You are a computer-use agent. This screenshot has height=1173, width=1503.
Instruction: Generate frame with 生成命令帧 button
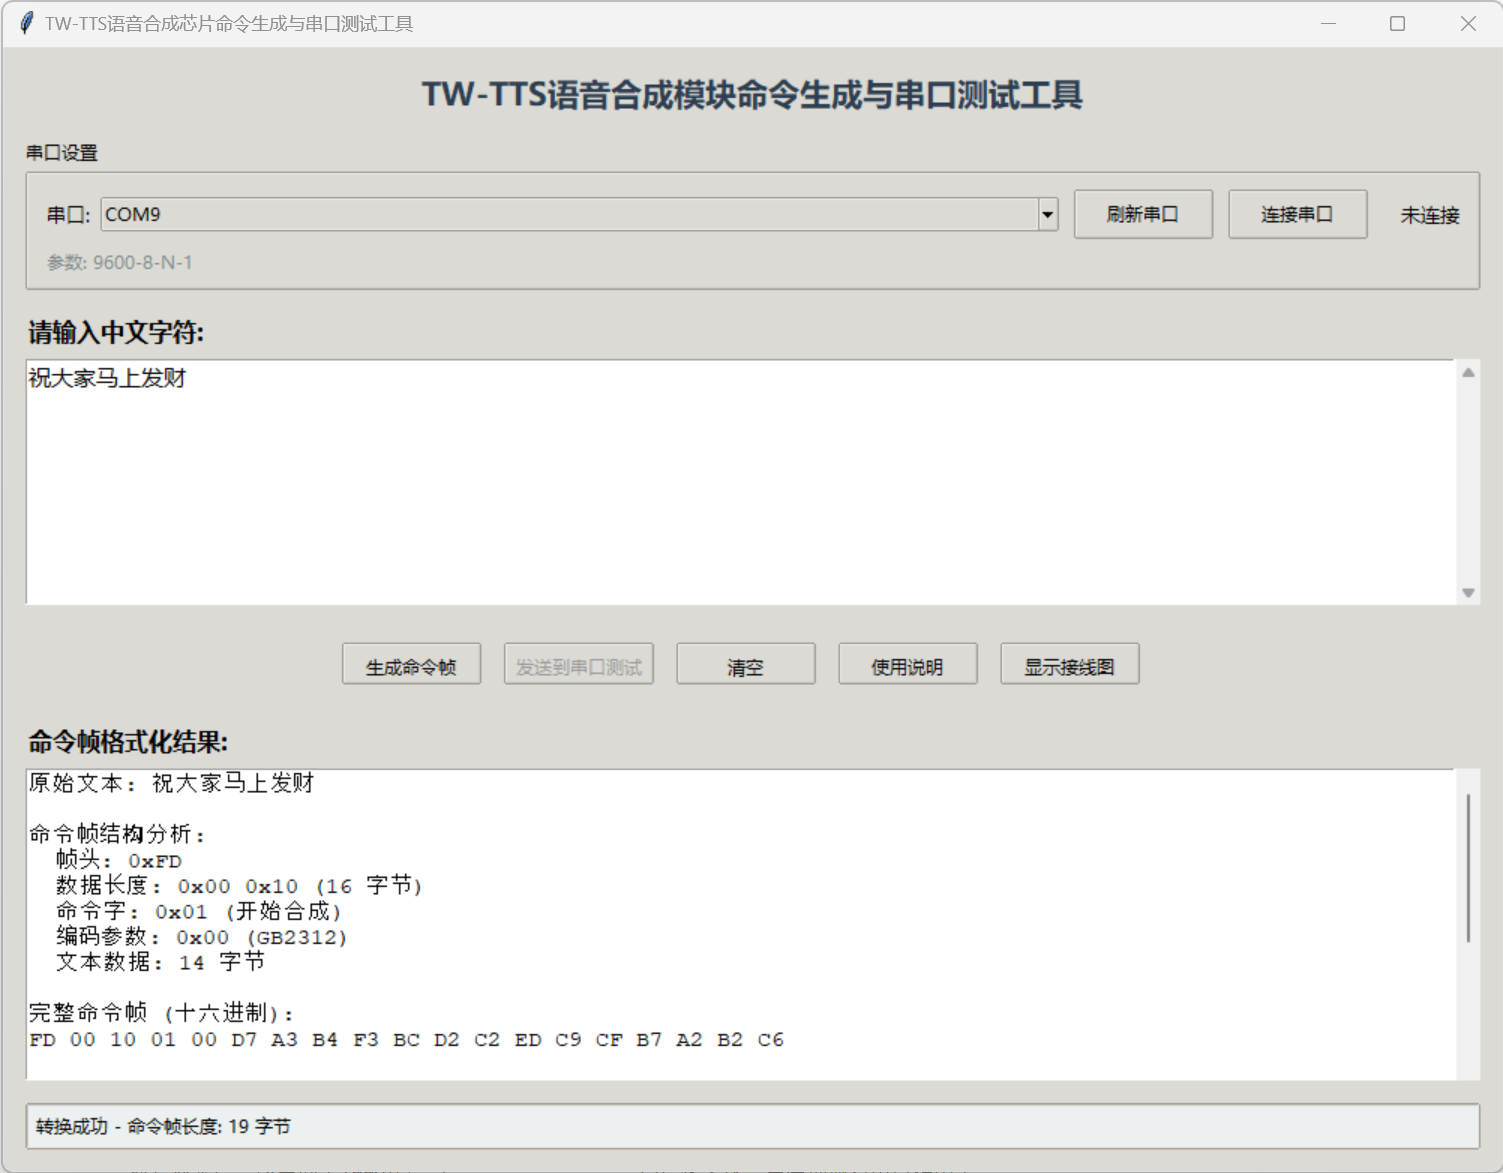(411, 665)
